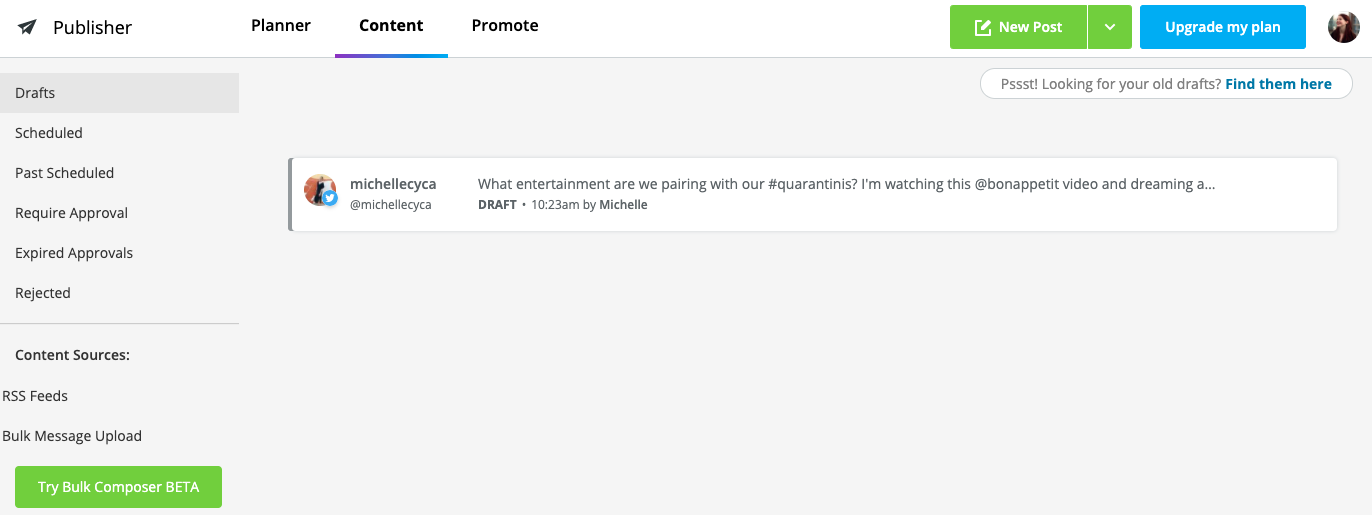The image size is (1372, 515).
Task: Click the Publisher paper plane icon
Action: [27, 27]
